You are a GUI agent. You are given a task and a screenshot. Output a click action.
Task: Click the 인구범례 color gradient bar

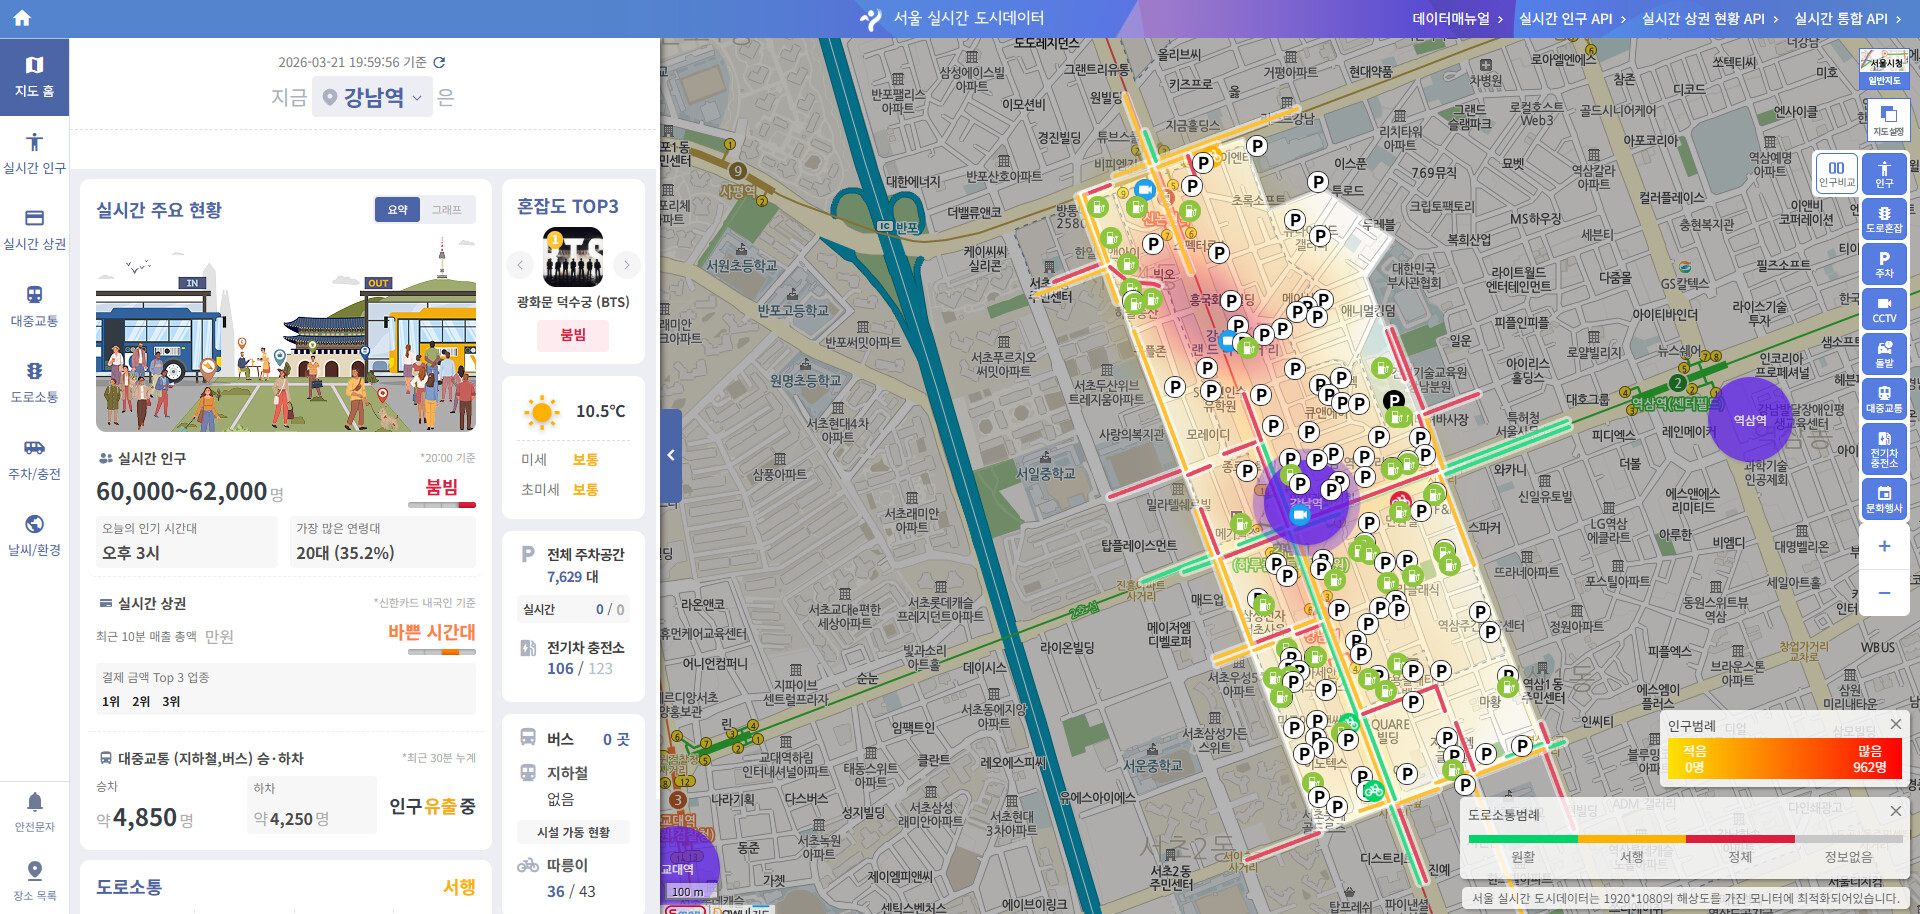[x=1784, y=759]
